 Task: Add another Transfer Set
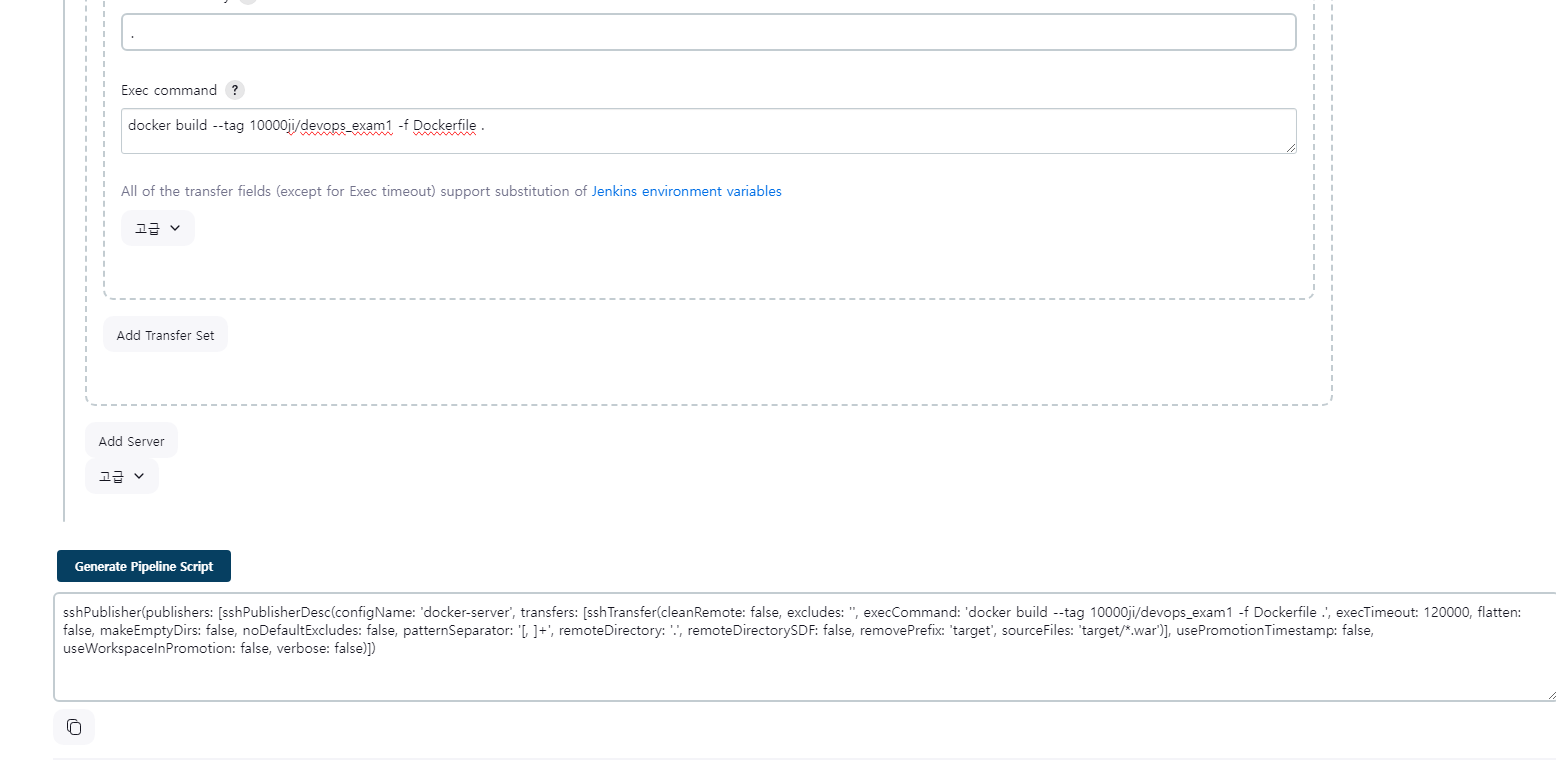[165, 335]
